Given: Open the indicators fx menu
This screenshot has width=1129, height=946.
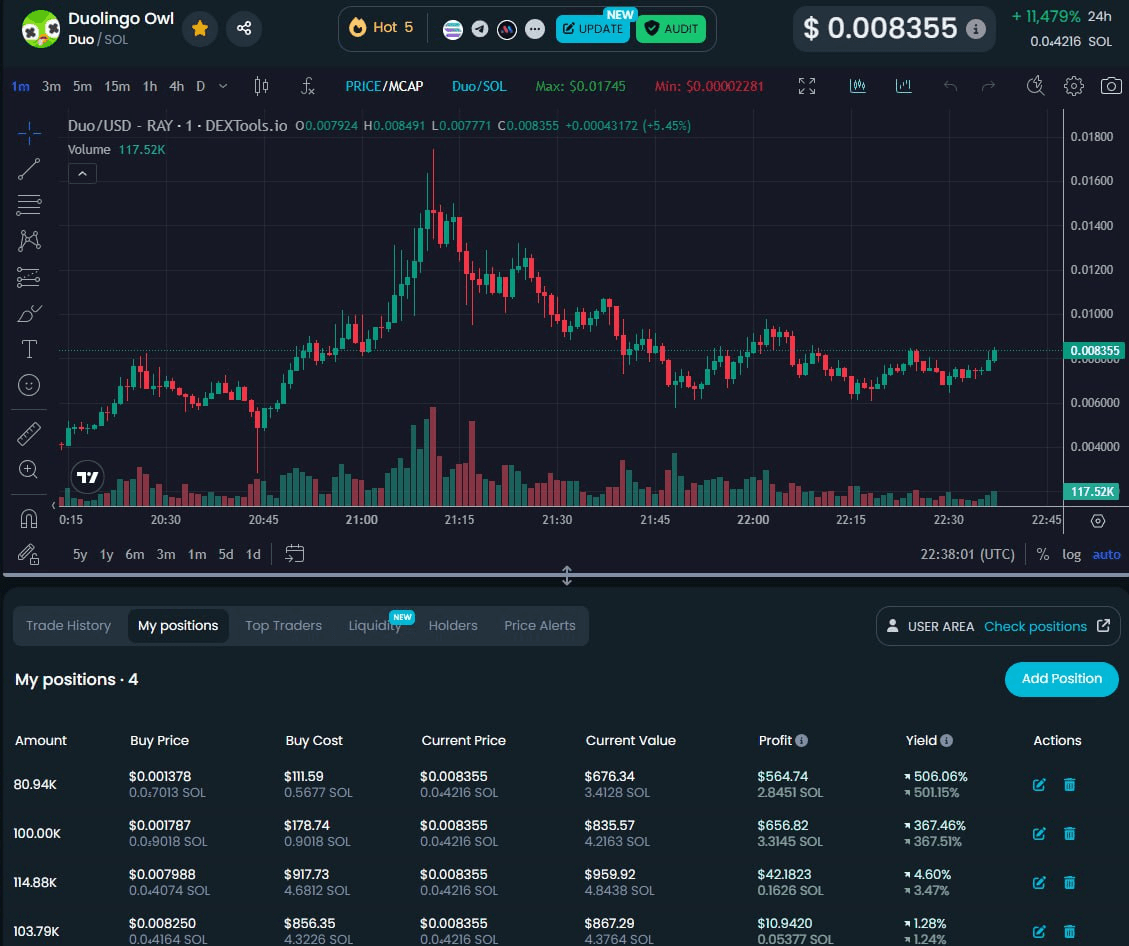Looking at the screenshot, I should click(307, 86).
